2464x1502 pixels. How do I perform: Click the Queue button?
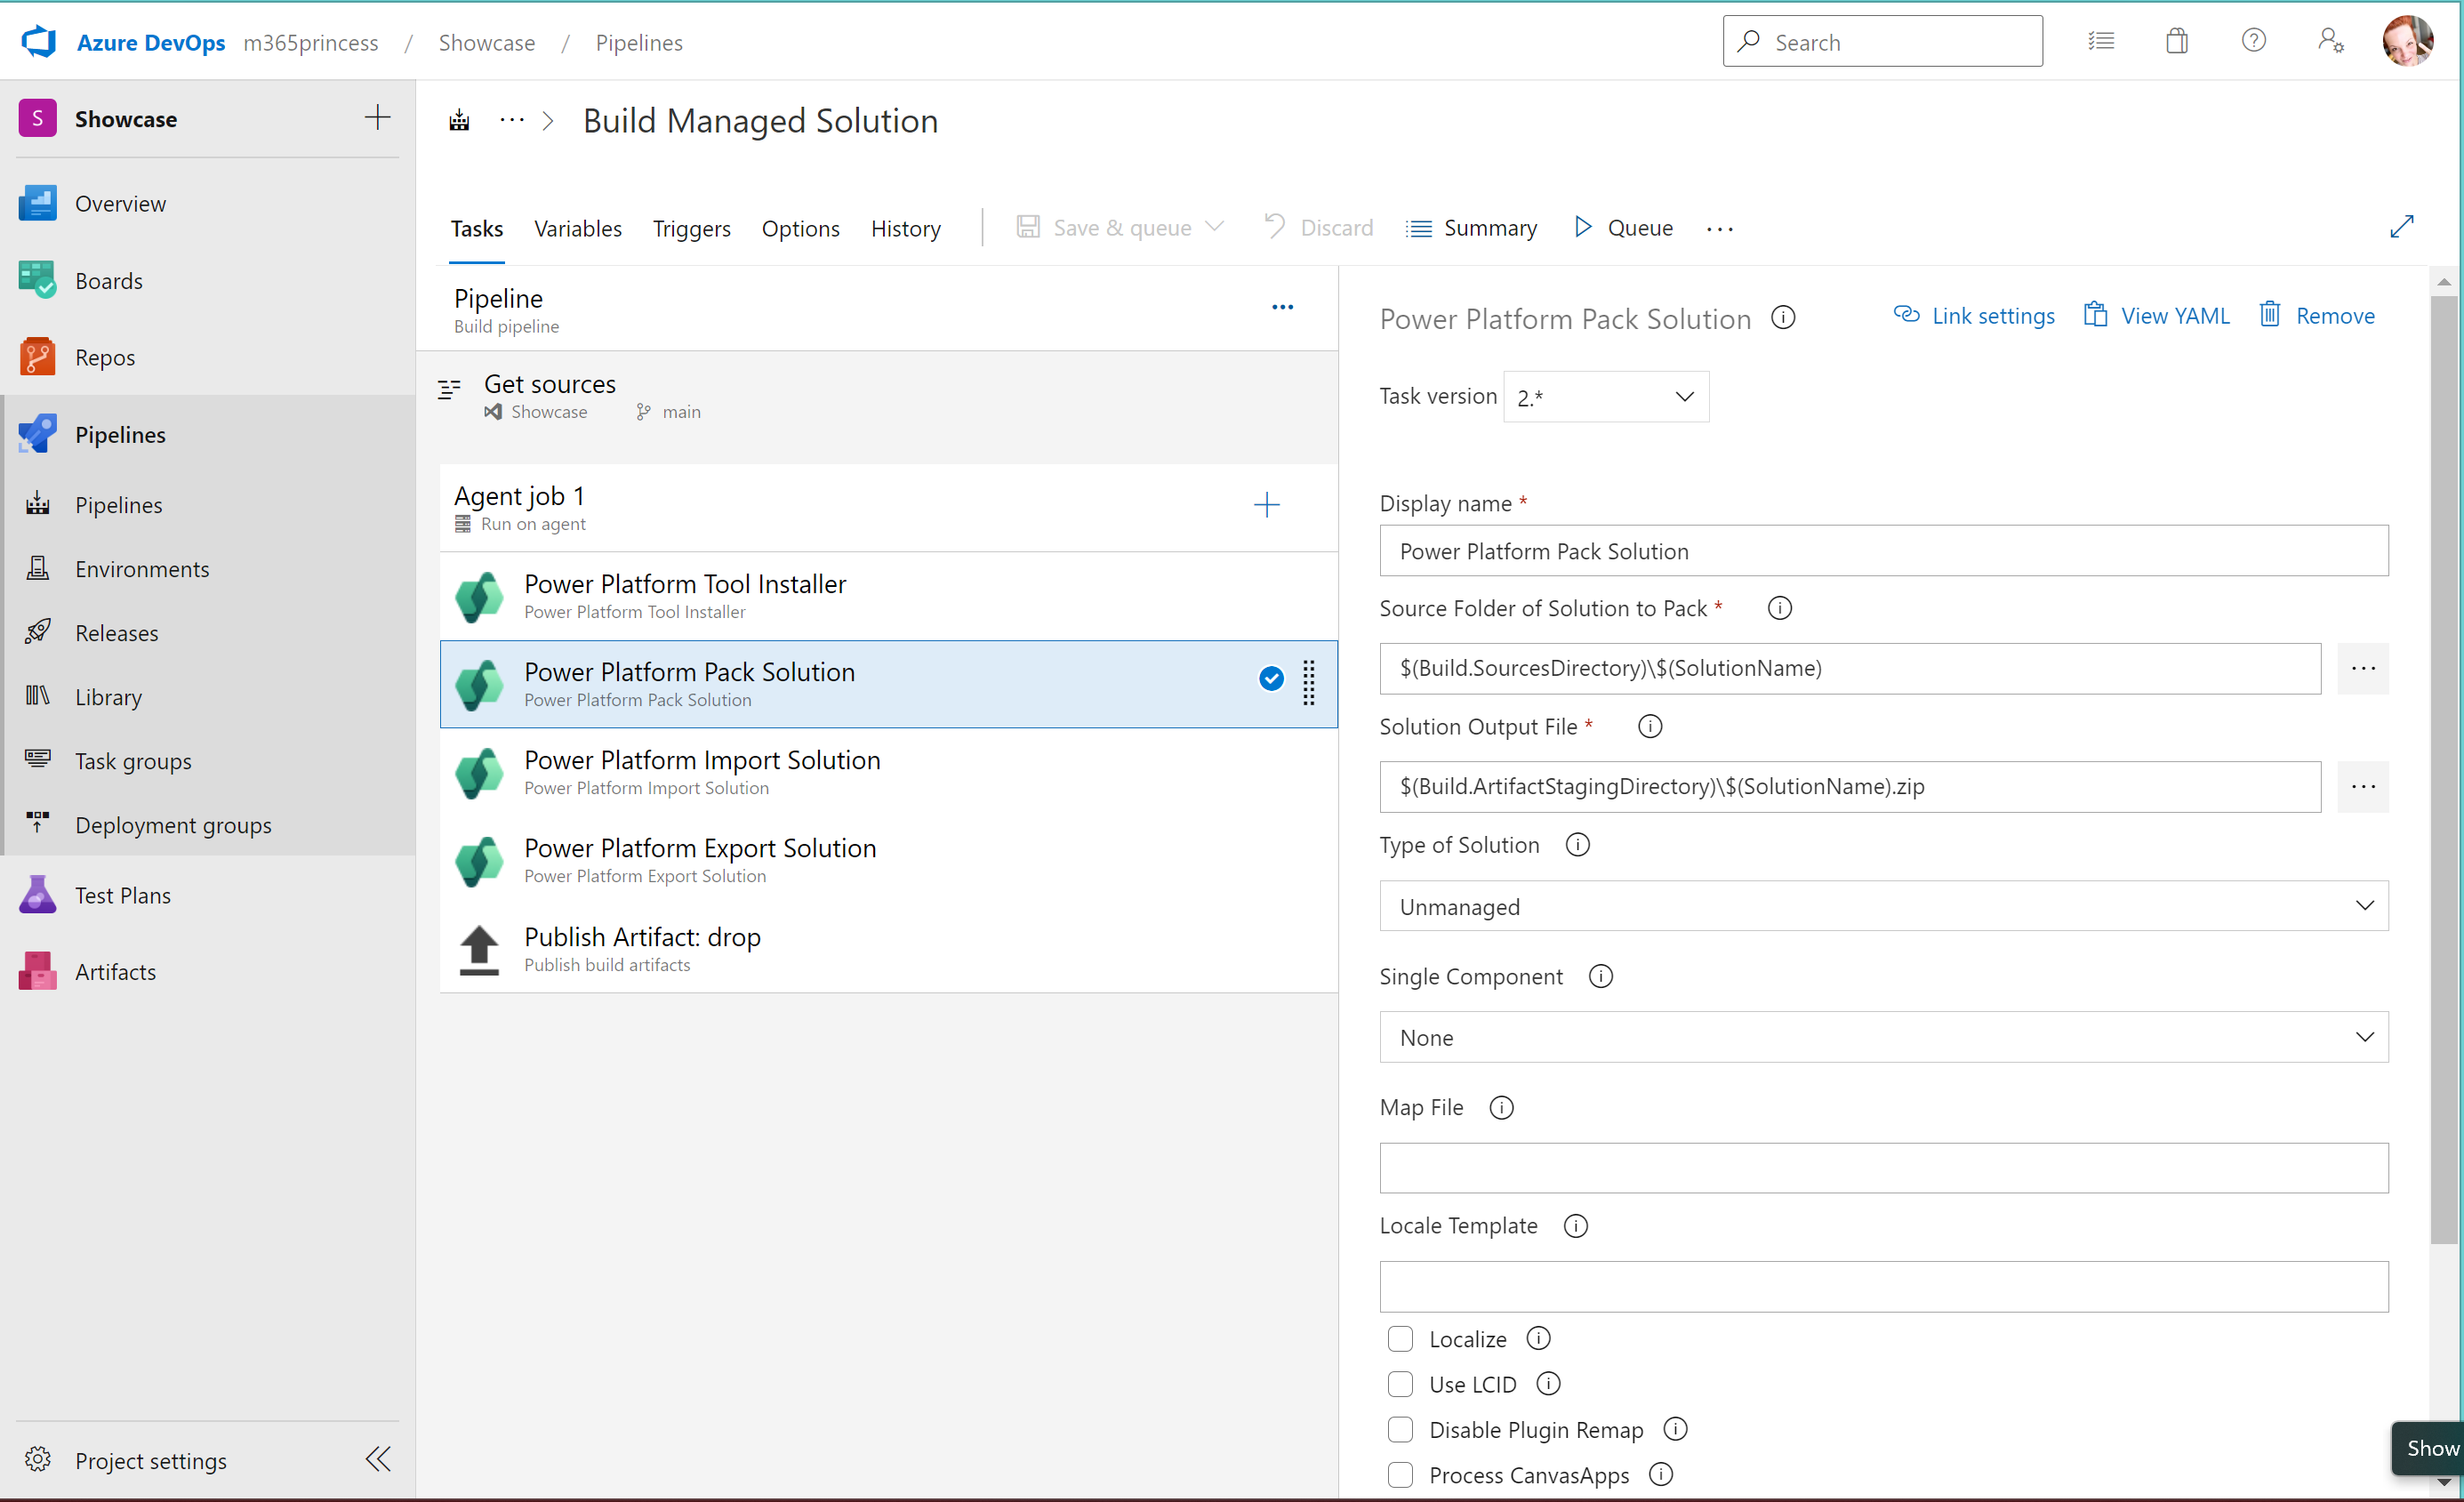[1623, 227]
